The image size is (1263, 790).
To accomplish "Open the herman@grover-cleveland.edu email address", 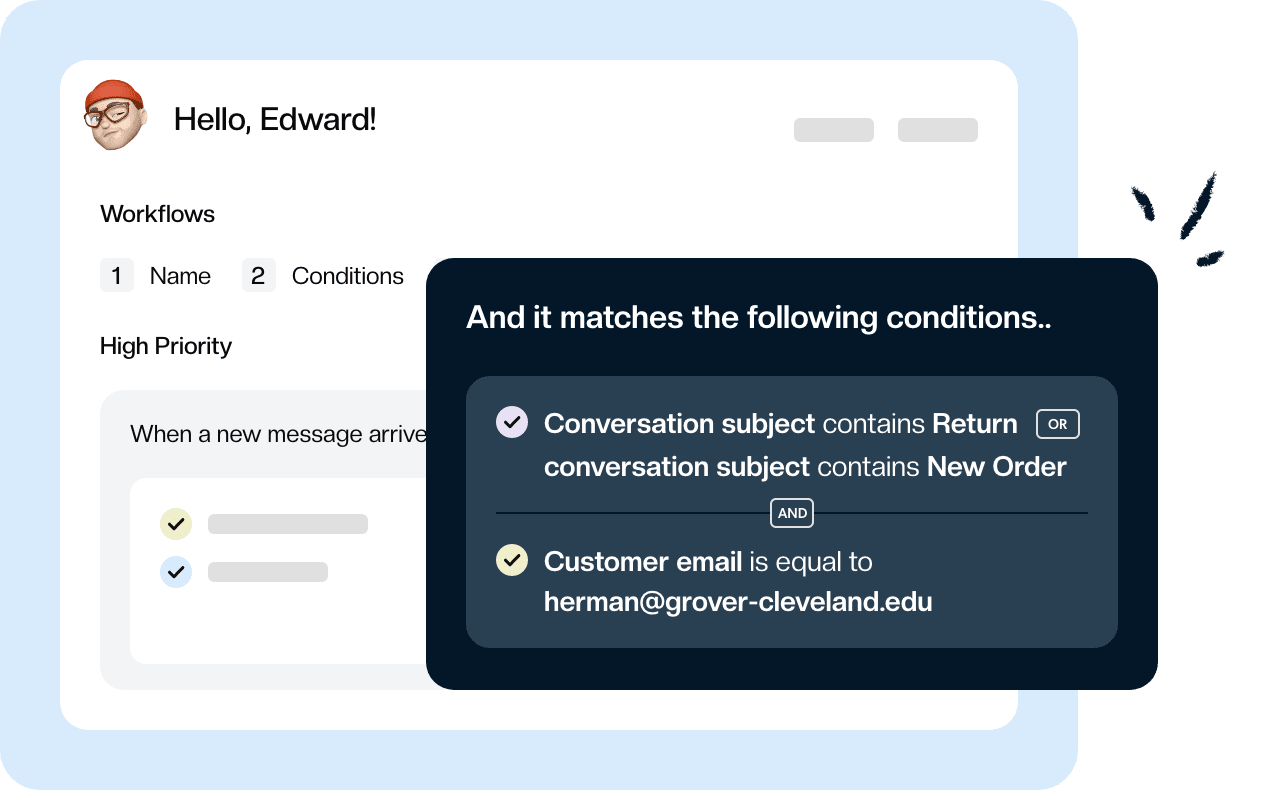I will (738, 602).
